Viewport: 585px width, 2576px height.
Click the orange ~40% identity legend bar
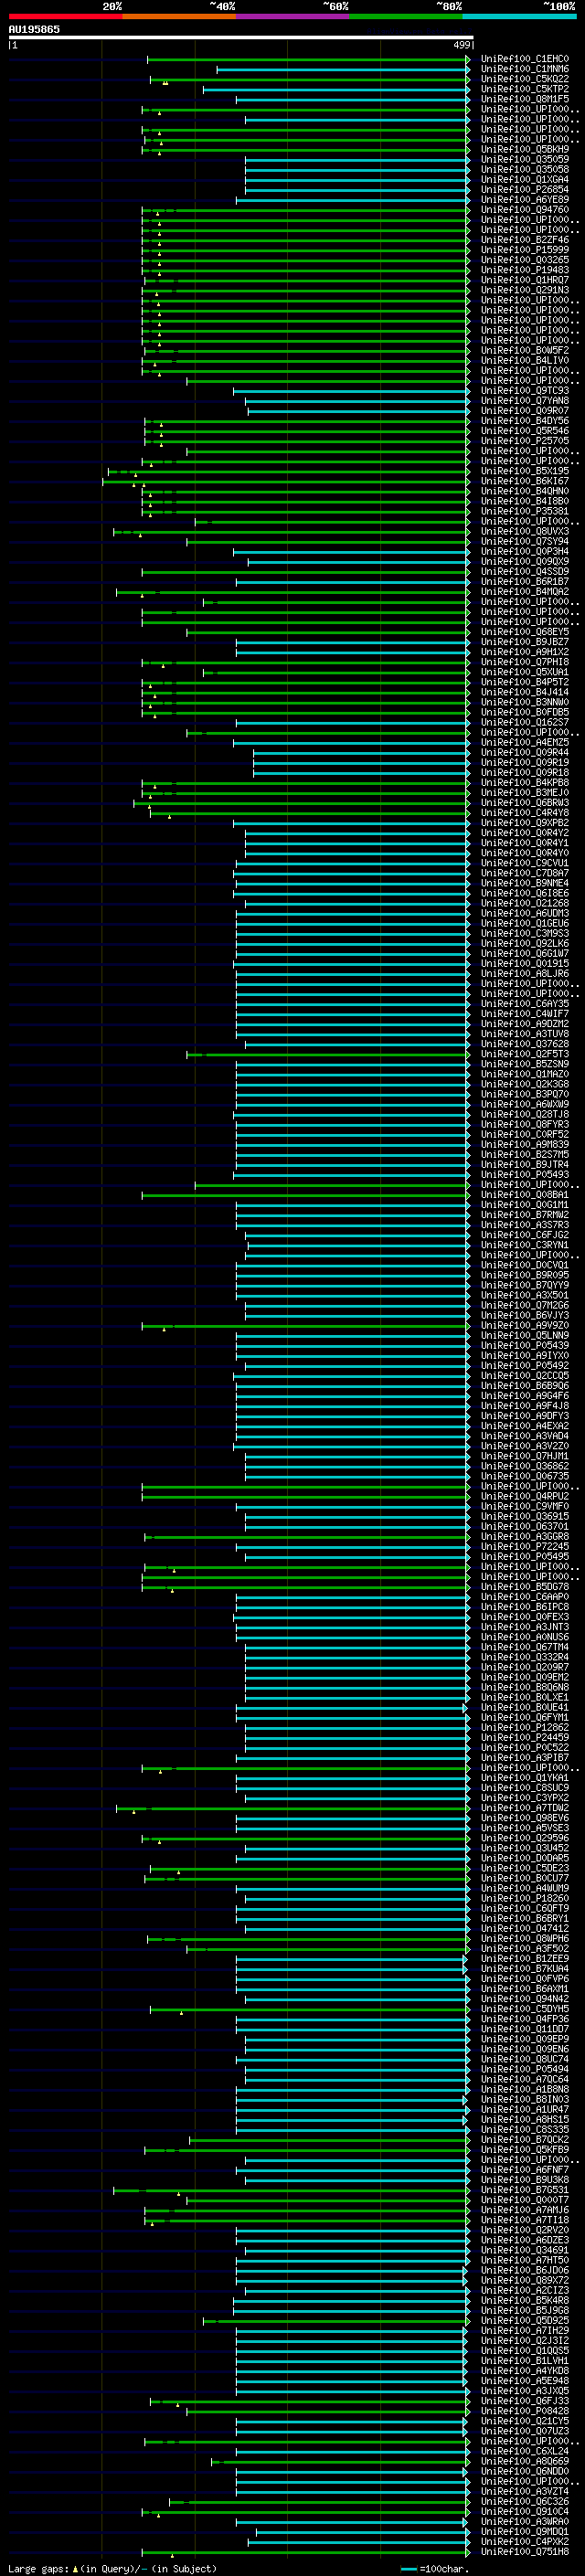[179, 16]
